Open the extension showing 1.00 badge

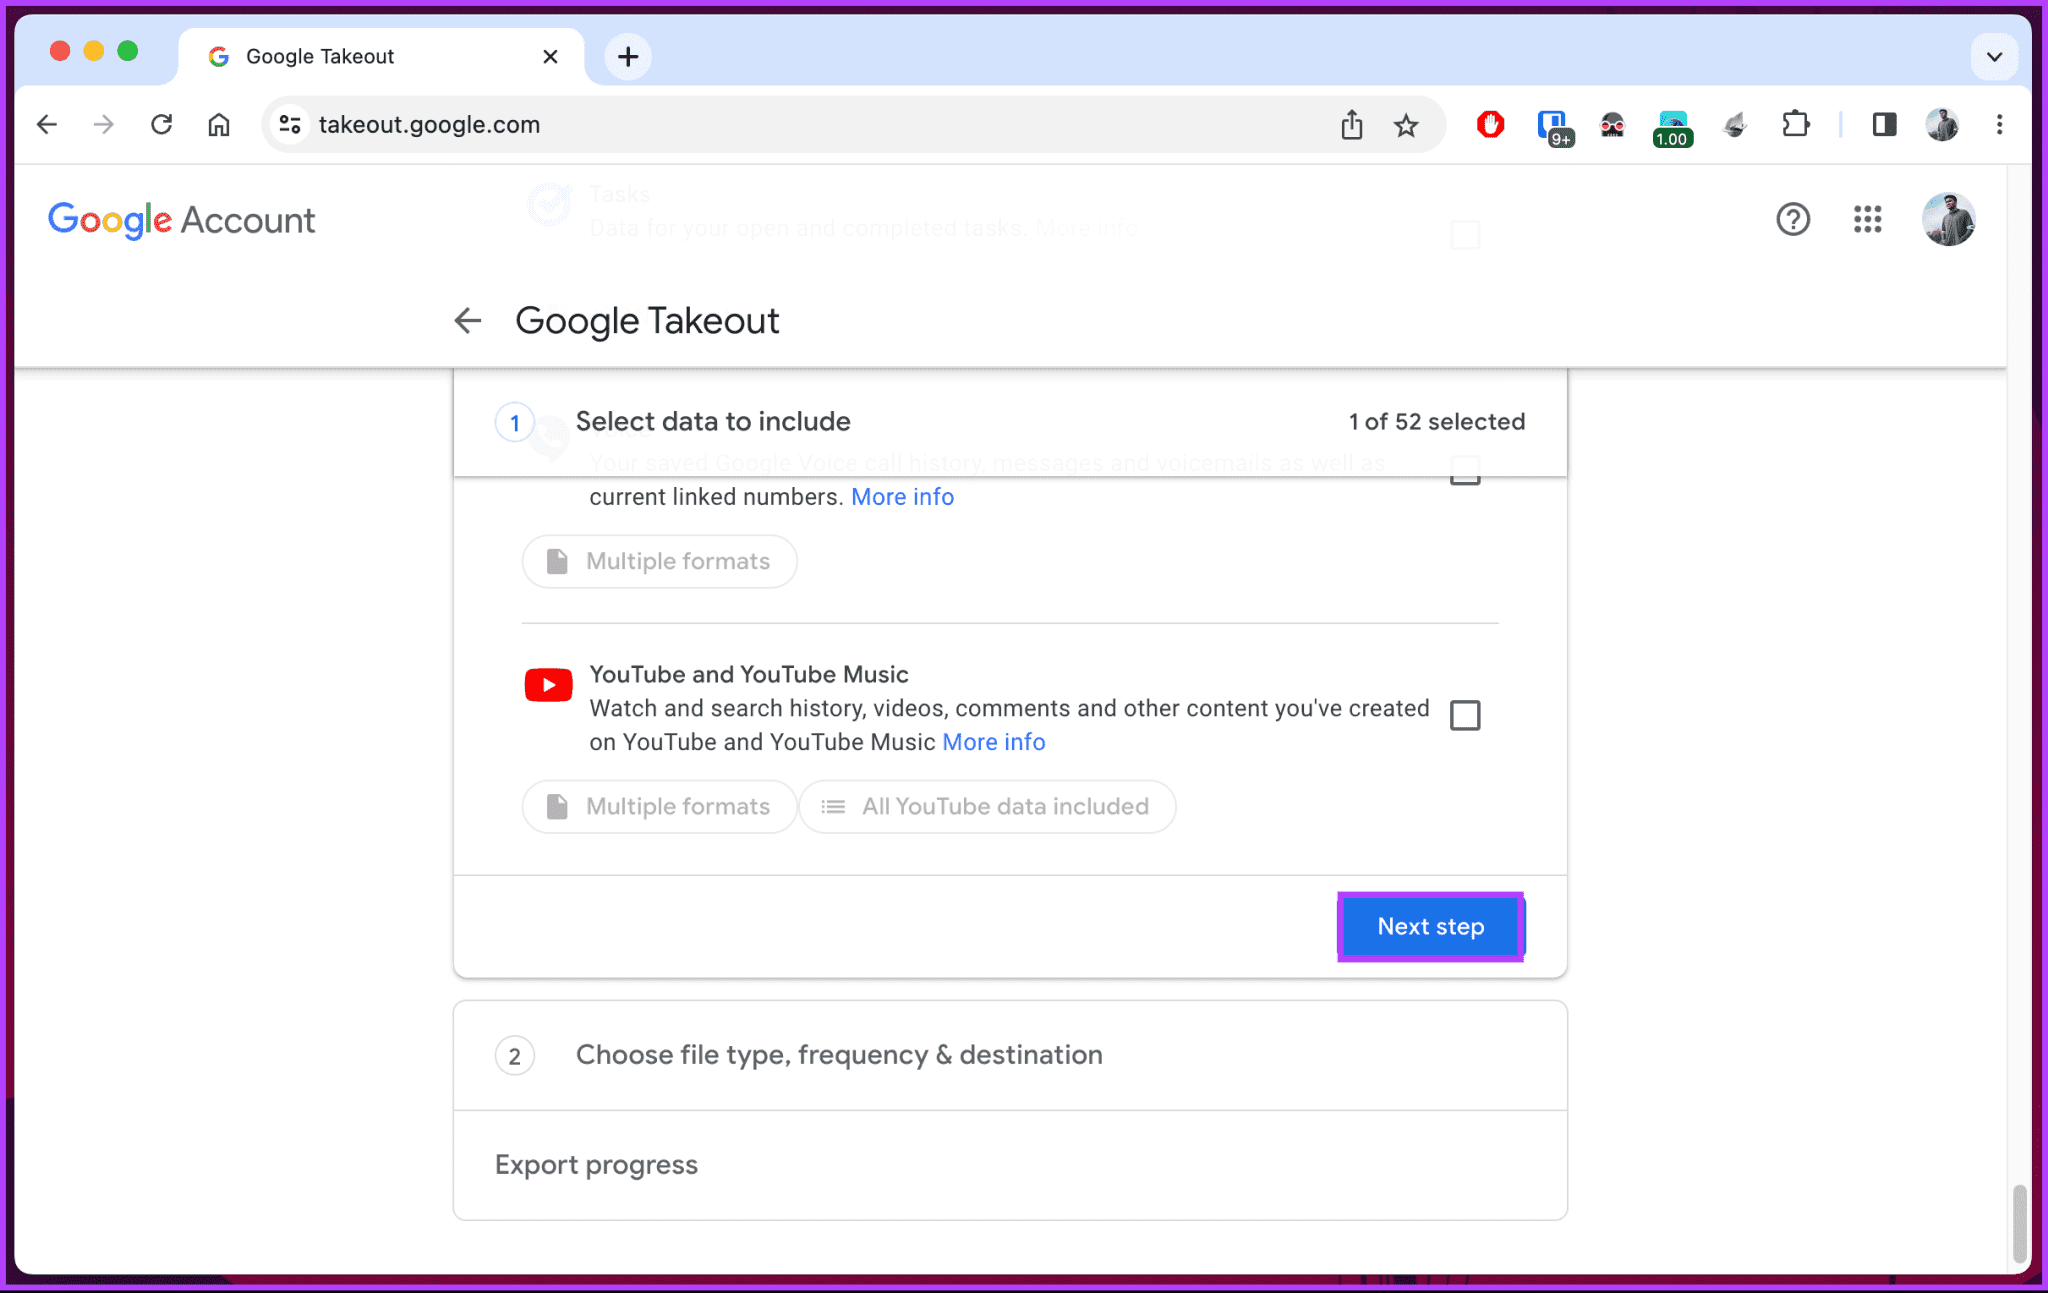point(1673,128)
